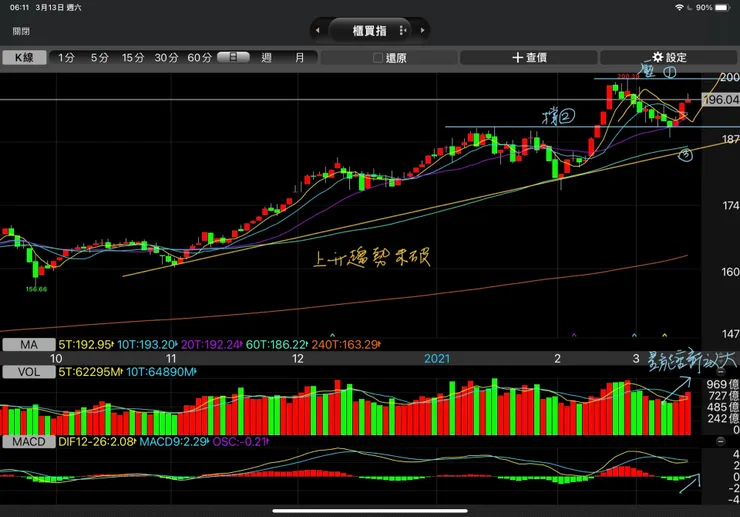Edit the 20T:192.24 moving average parameter
Screen dimensions: 740x517
[x=211, y=345]
